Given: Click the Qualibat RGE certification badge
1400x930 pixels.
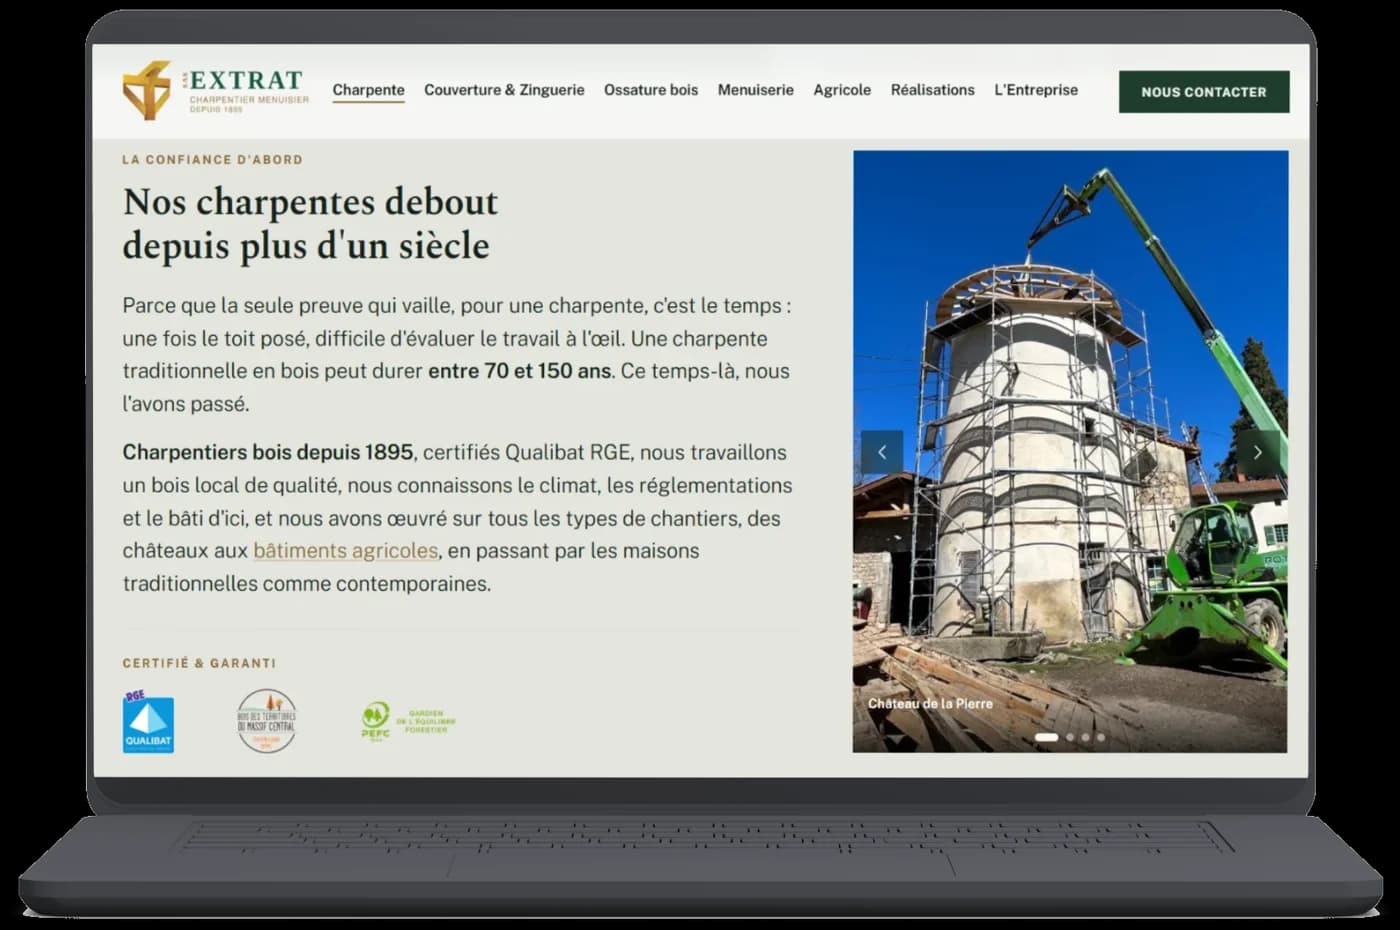Looking at the screenshot, I should [148, 721].
